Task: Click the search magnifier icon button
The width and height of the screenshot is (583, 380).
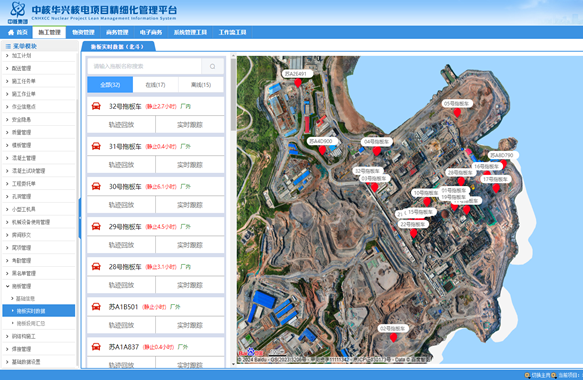Action: tap(212, 67)
